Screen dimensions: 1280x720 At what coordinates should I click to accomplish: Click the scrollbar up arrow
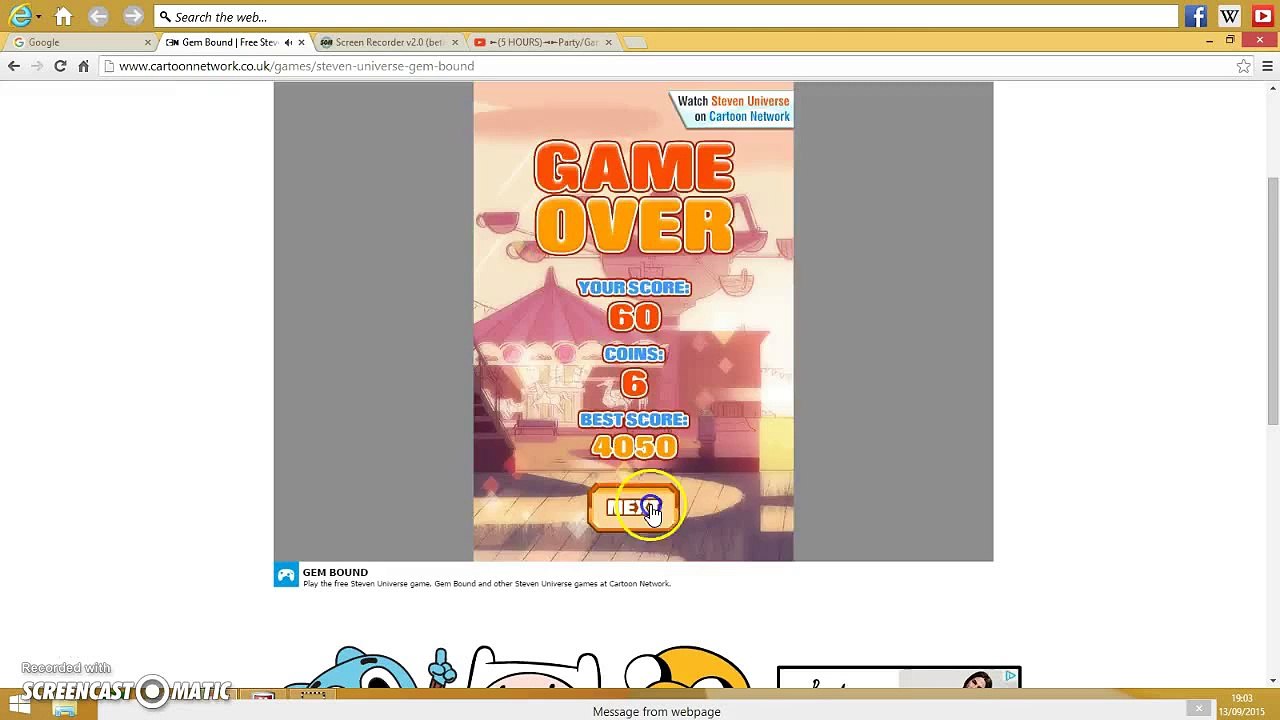coord(1272,87)
